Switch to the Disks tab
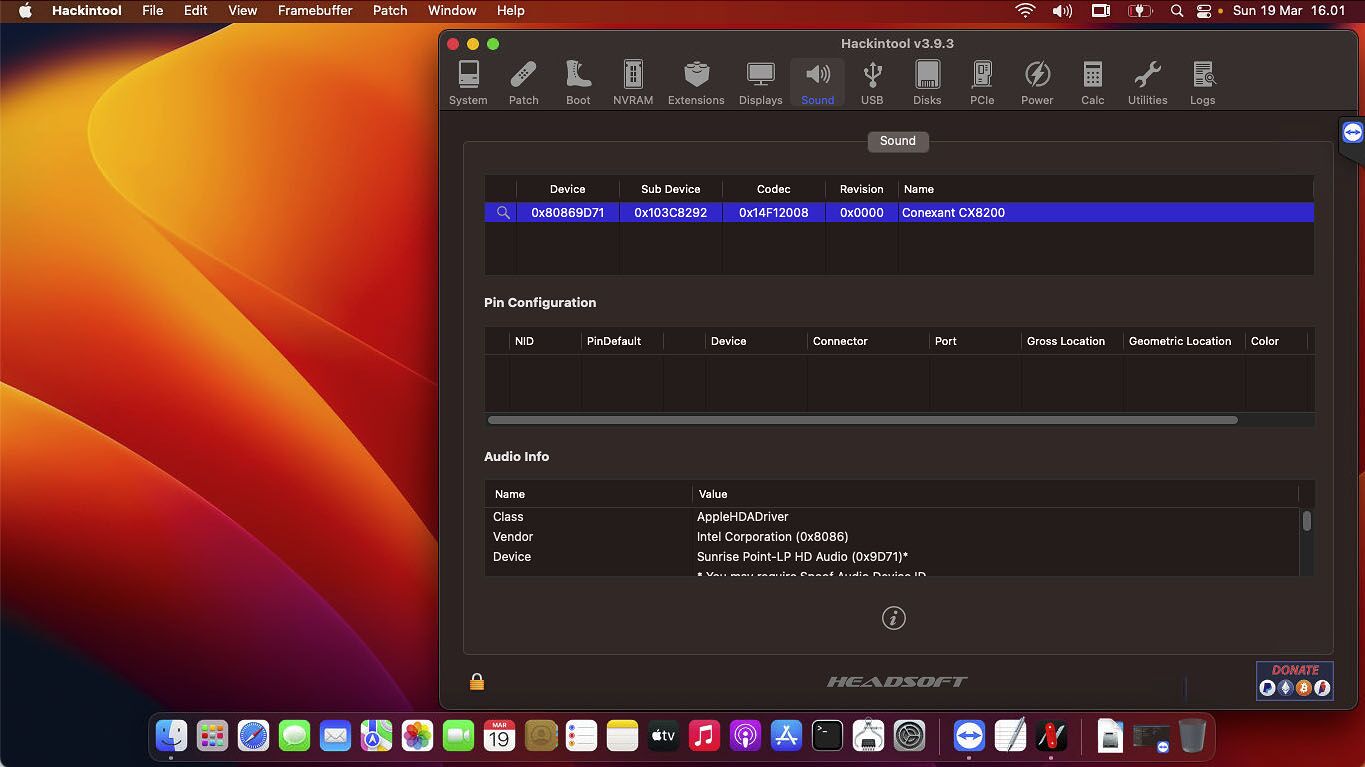The width and height of the screenshot is (1365, 767). [927, 81]
